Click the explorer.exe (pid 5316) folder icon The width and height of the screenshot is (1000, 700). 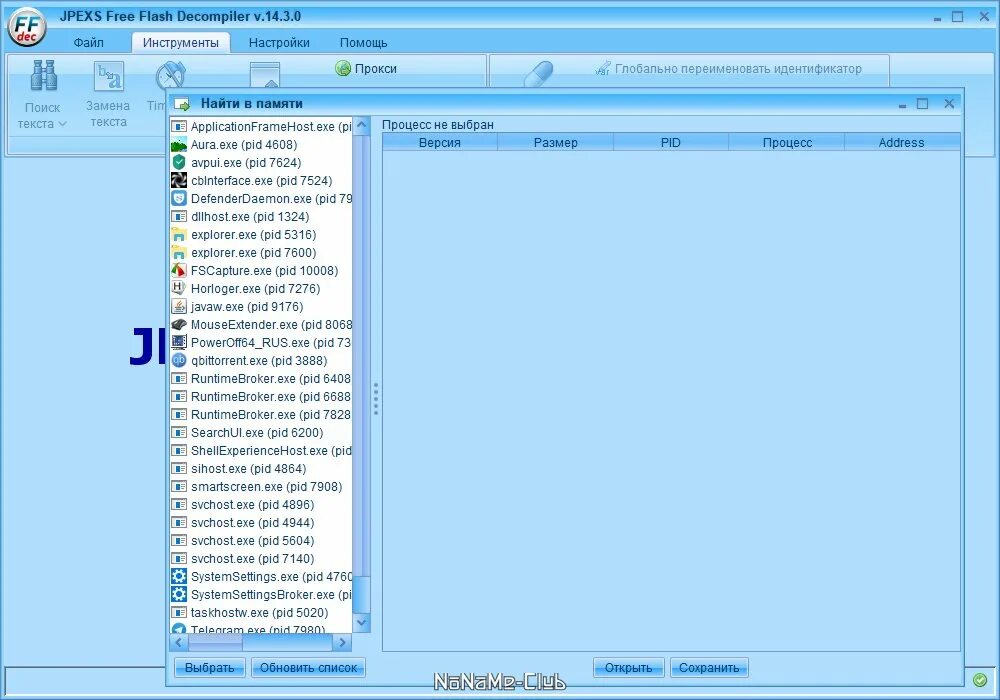(179, 235)
